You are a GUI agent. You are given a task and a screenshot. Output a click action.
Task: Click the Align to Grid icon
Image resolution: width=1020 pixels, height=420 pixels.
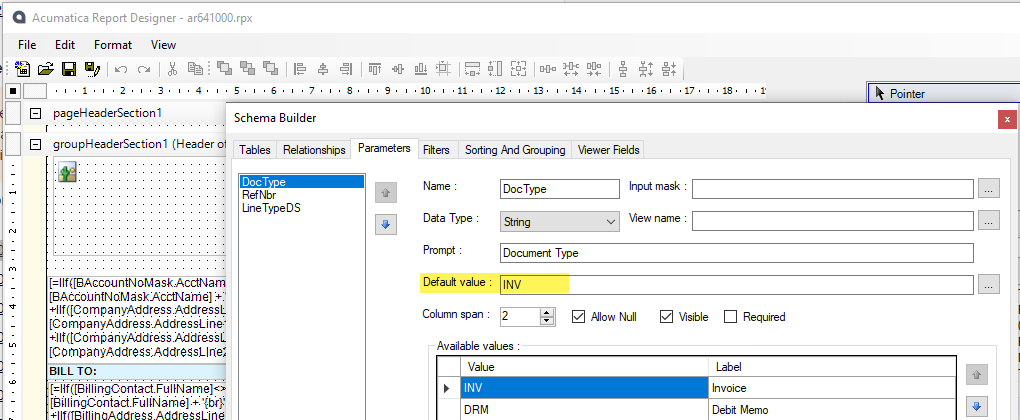[x=444, y=68]
